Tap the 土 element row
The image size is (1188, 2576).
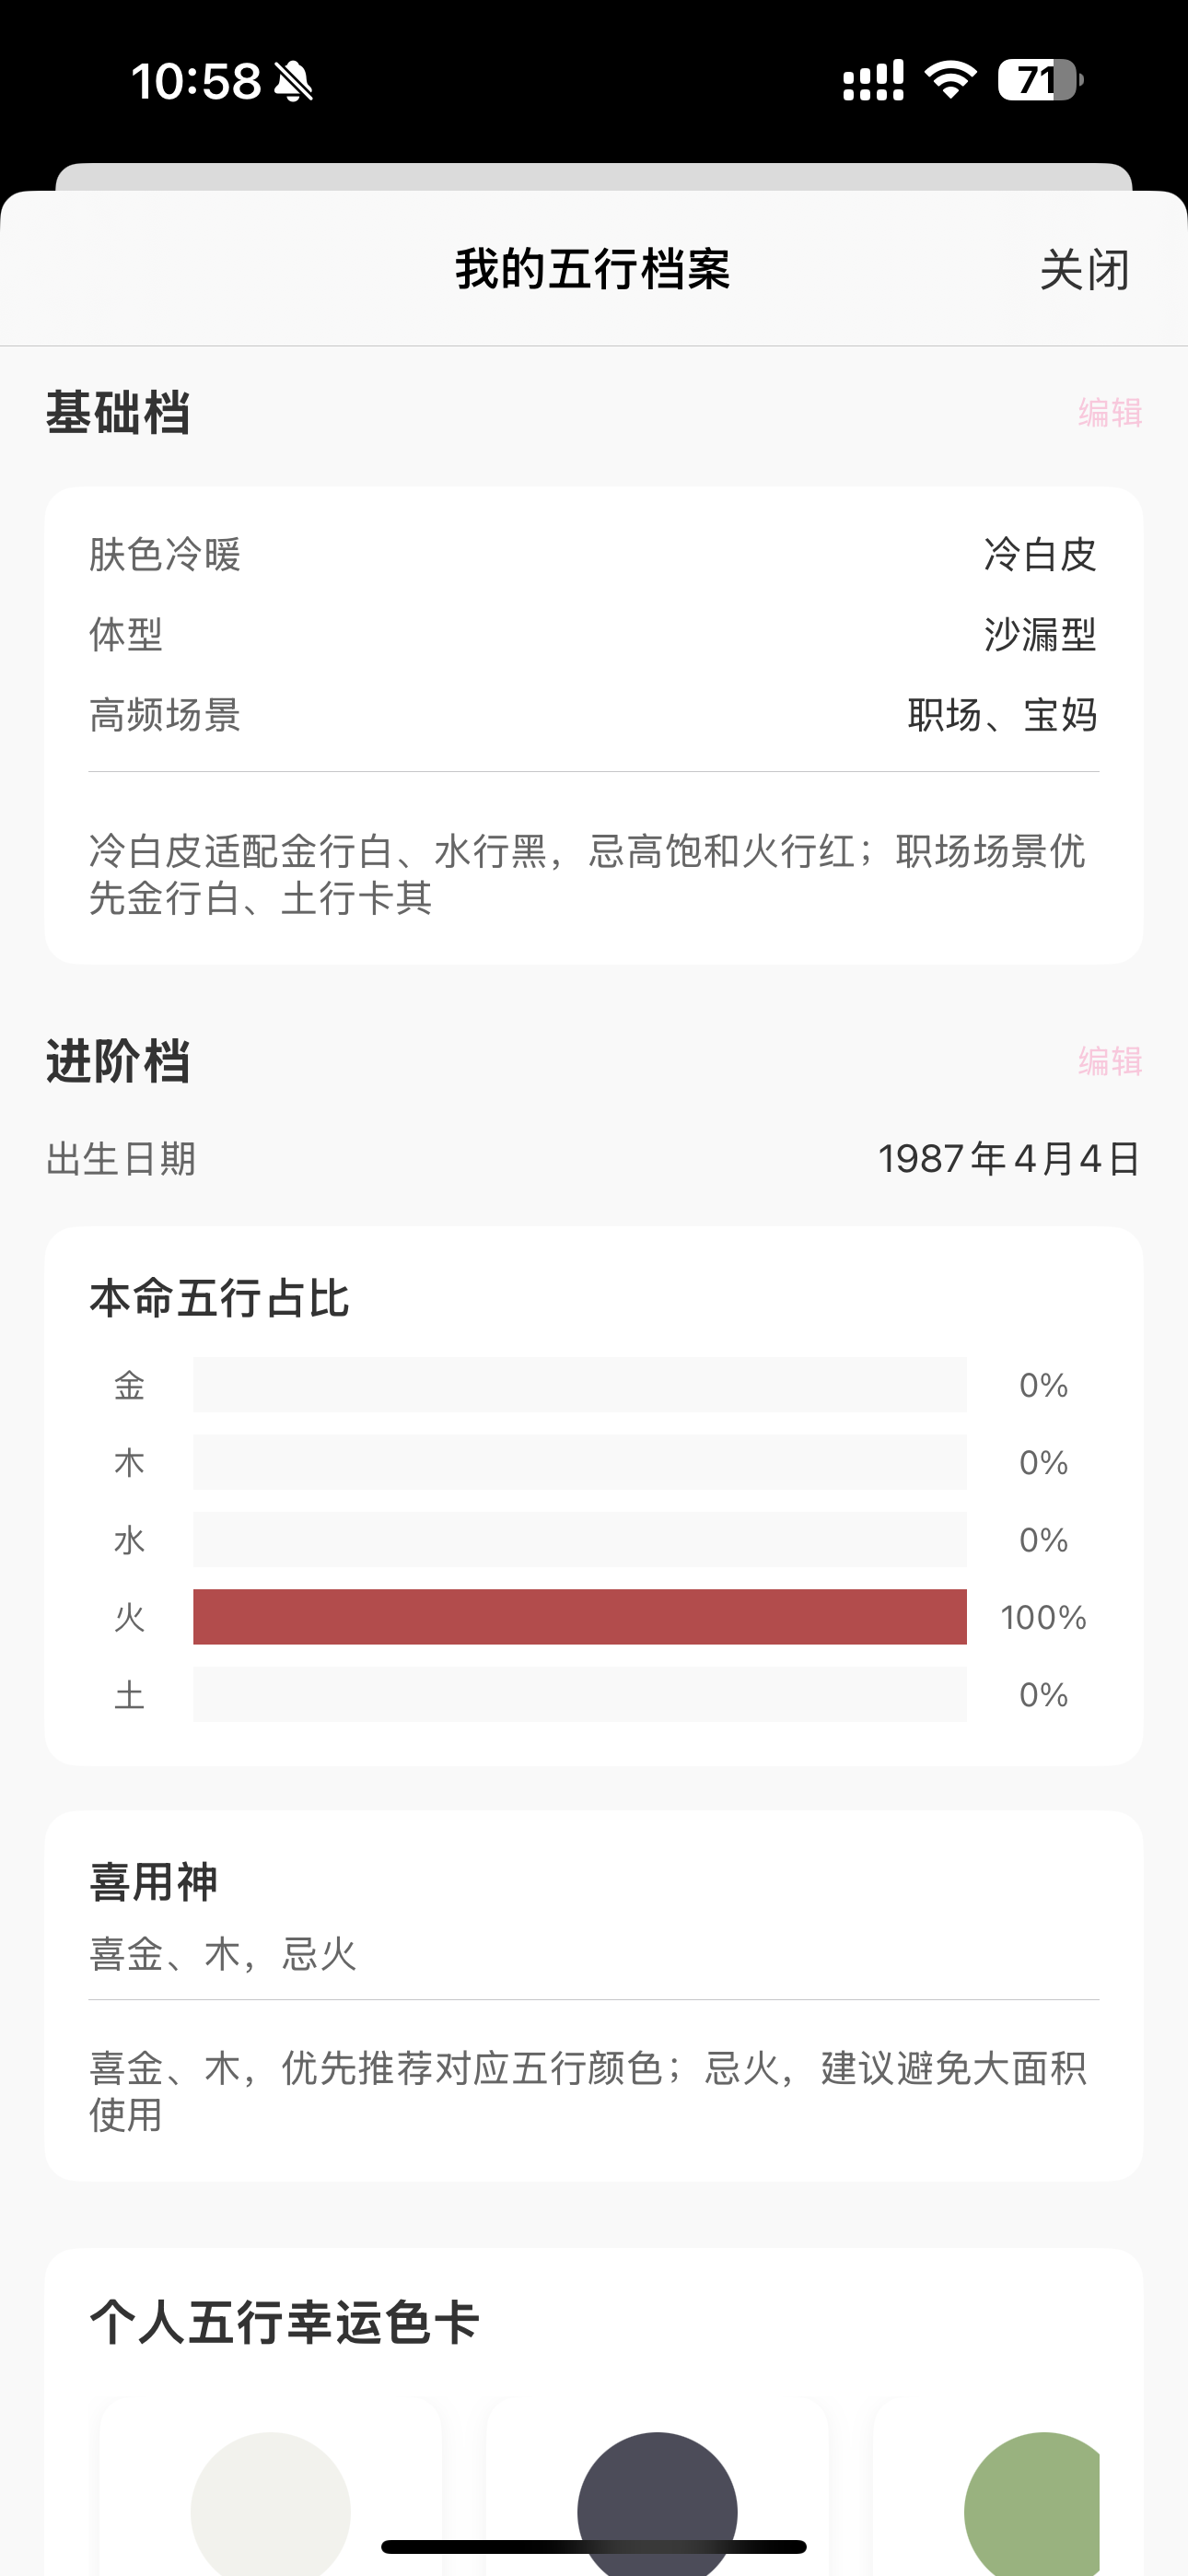[580, 1695]
